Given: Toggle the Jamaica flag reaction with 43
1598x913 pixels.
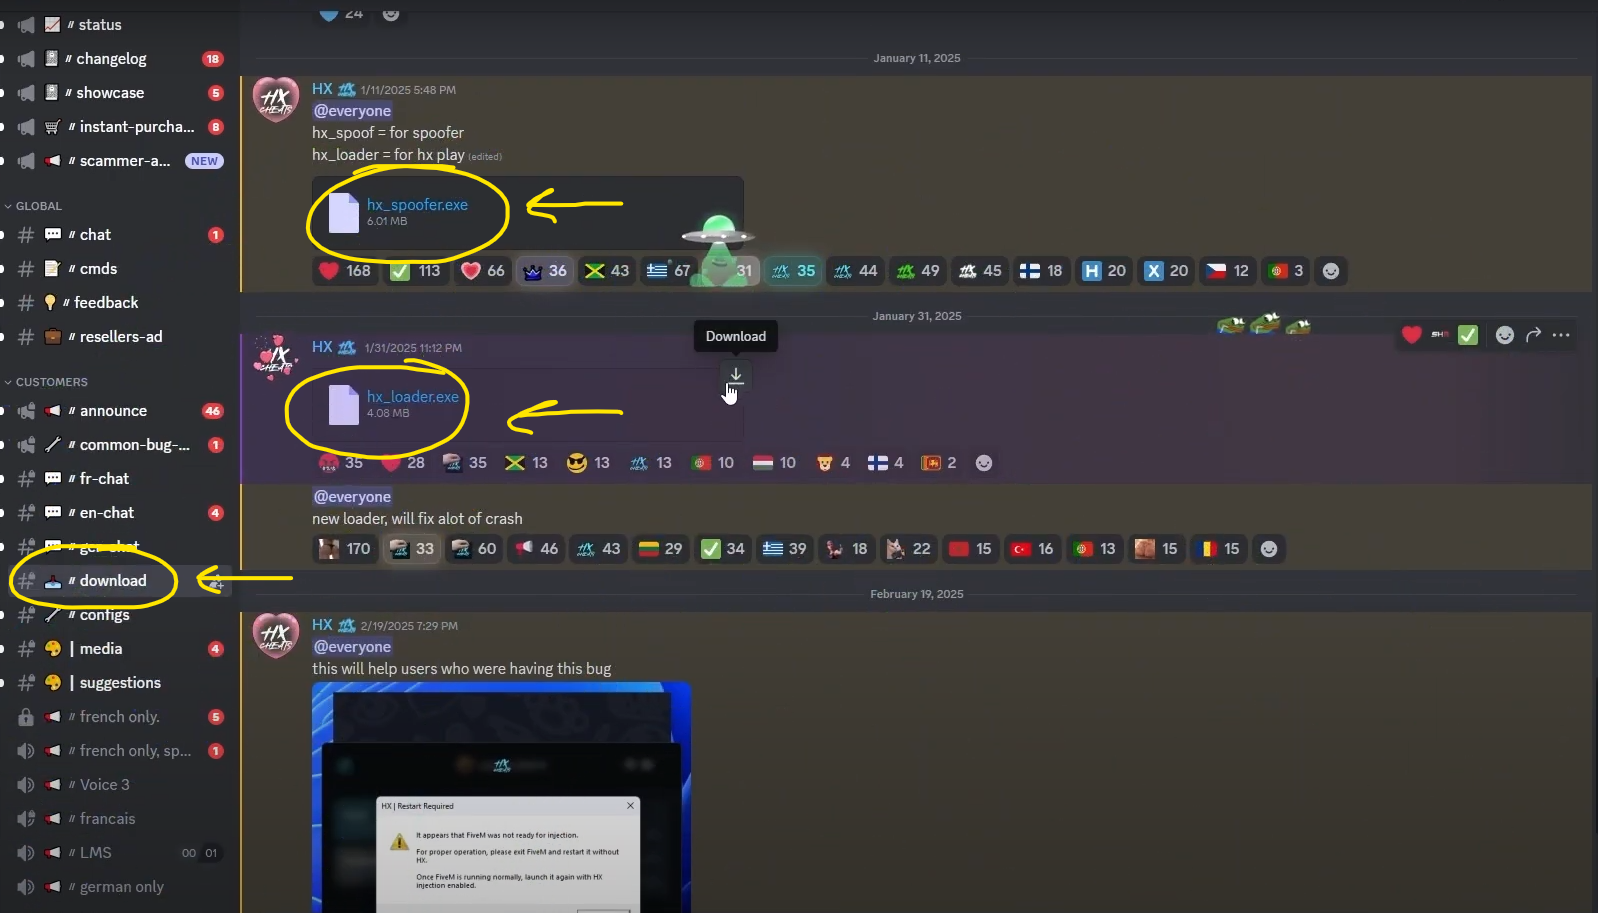Looking at the screenshot, I should pos(608,271).
